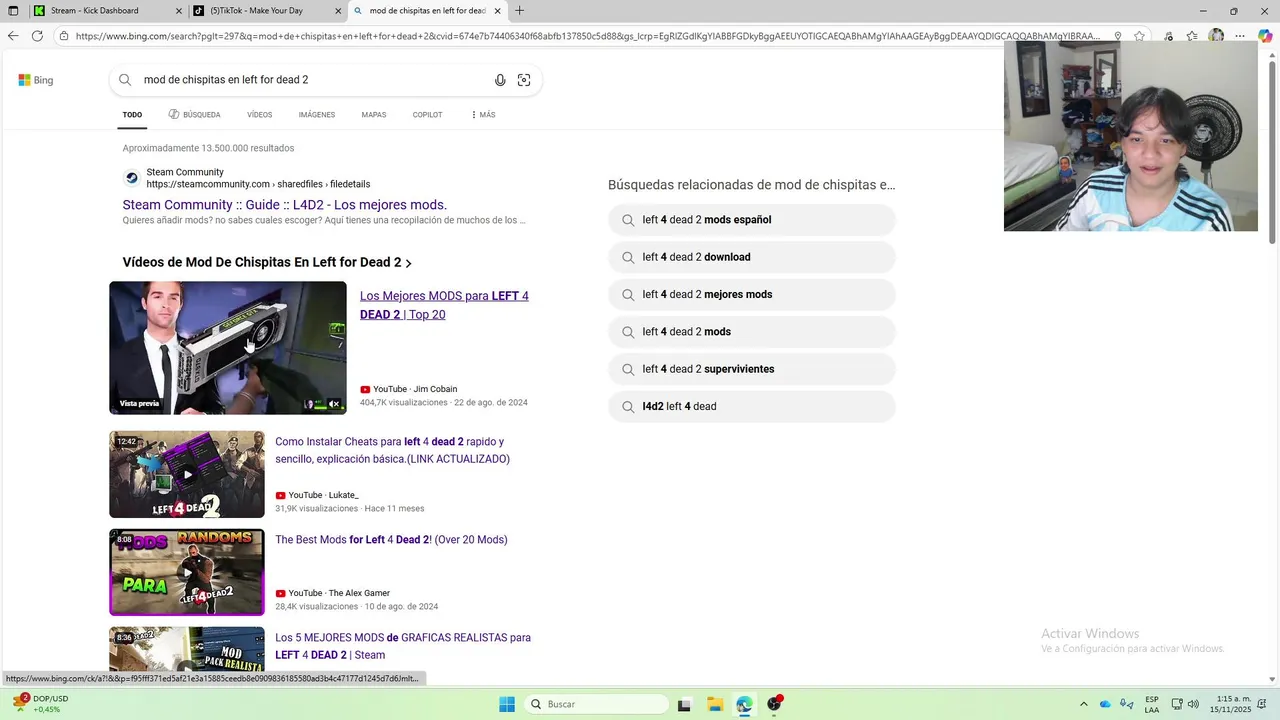Image resolution: width=1280 pixels, height=720 pixels.
Task: Click the browser address bar URL
Action: (x=588, y=36)
